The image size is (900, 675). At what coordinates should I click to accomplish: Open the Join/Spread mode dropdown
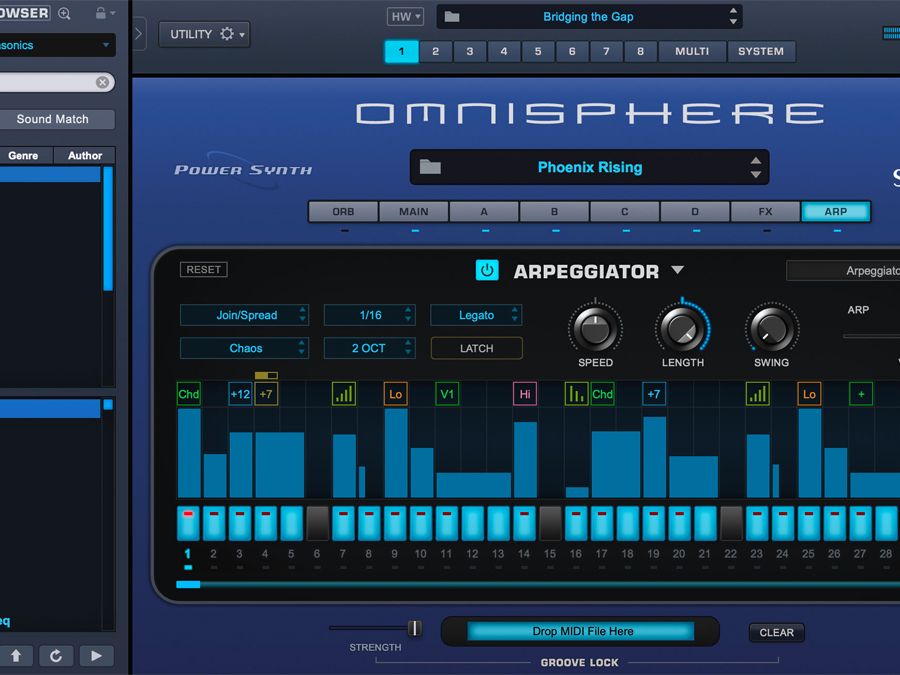(245, 315)
